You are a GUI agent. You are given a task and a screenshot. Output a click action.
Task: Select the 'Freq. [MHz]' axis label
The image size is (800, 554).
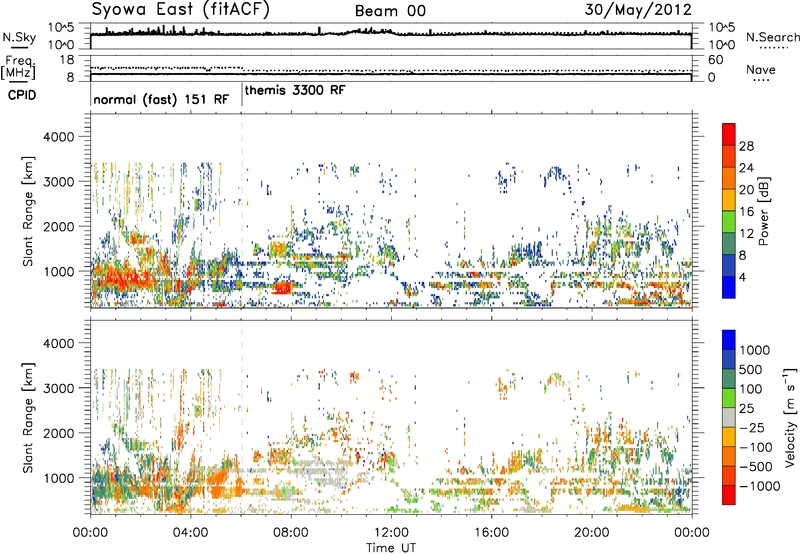pos(18,68)
